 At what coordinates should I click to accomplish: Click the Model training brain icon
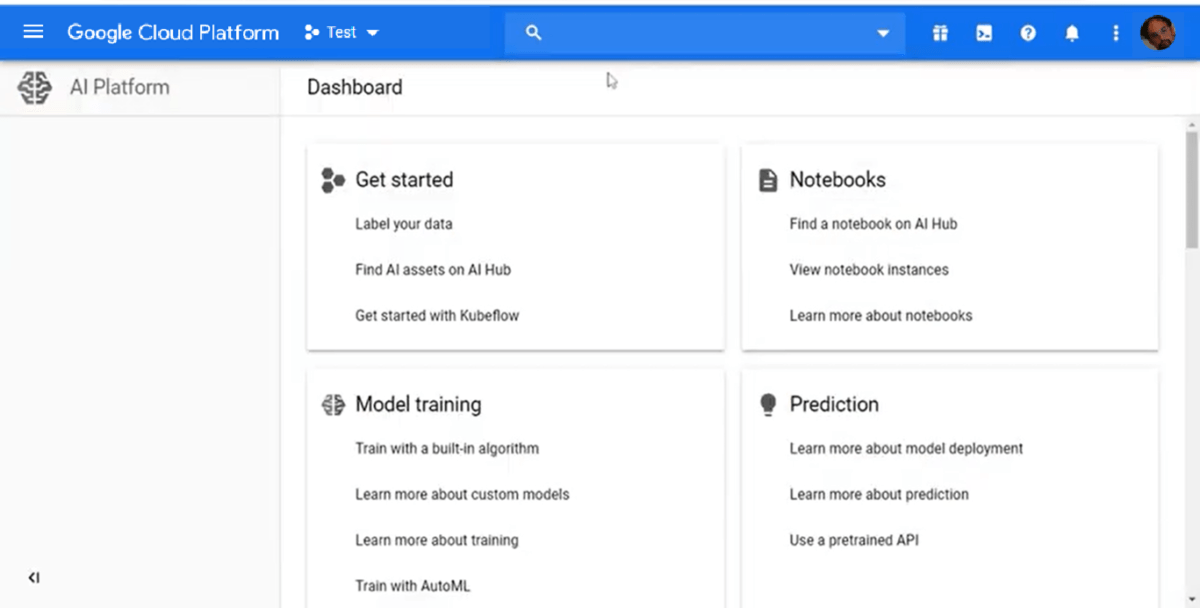(x=333, y=404)
